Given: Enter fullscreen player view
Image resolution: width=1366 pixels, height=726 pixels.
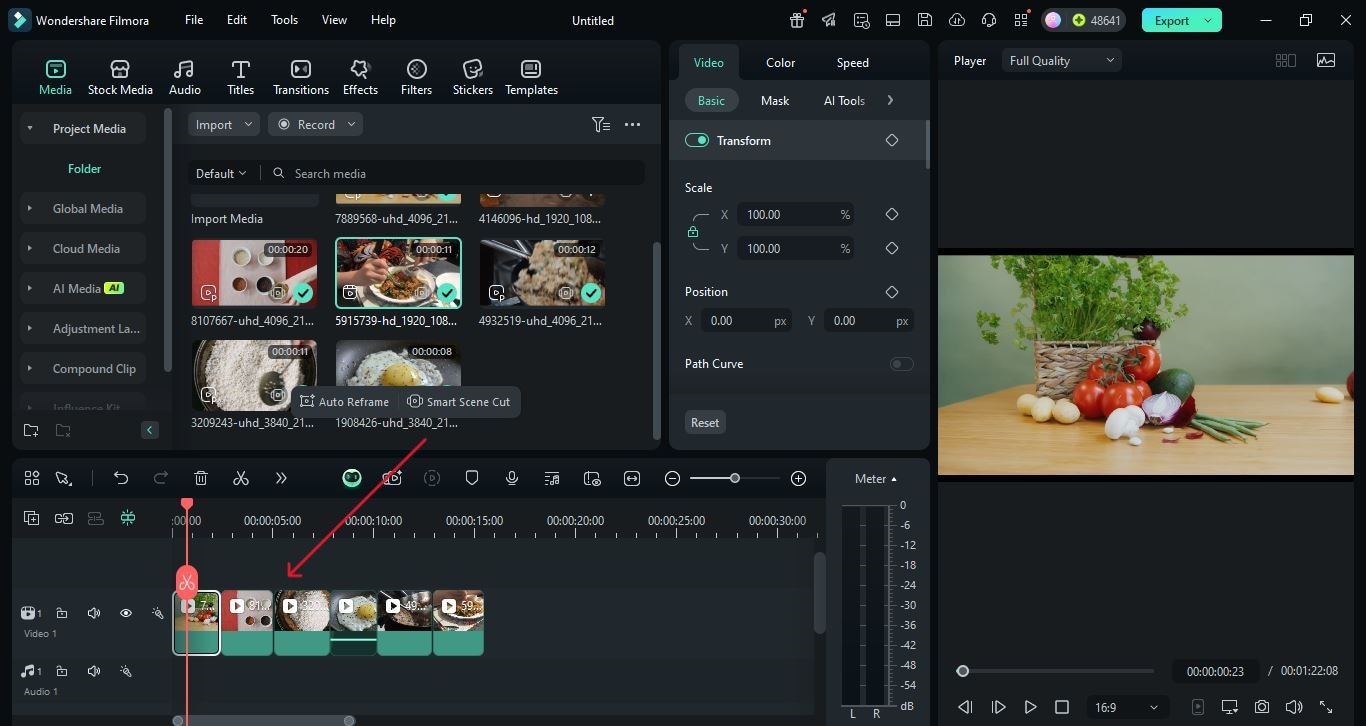Looking at the screenshot, I should pos(1326,707).
